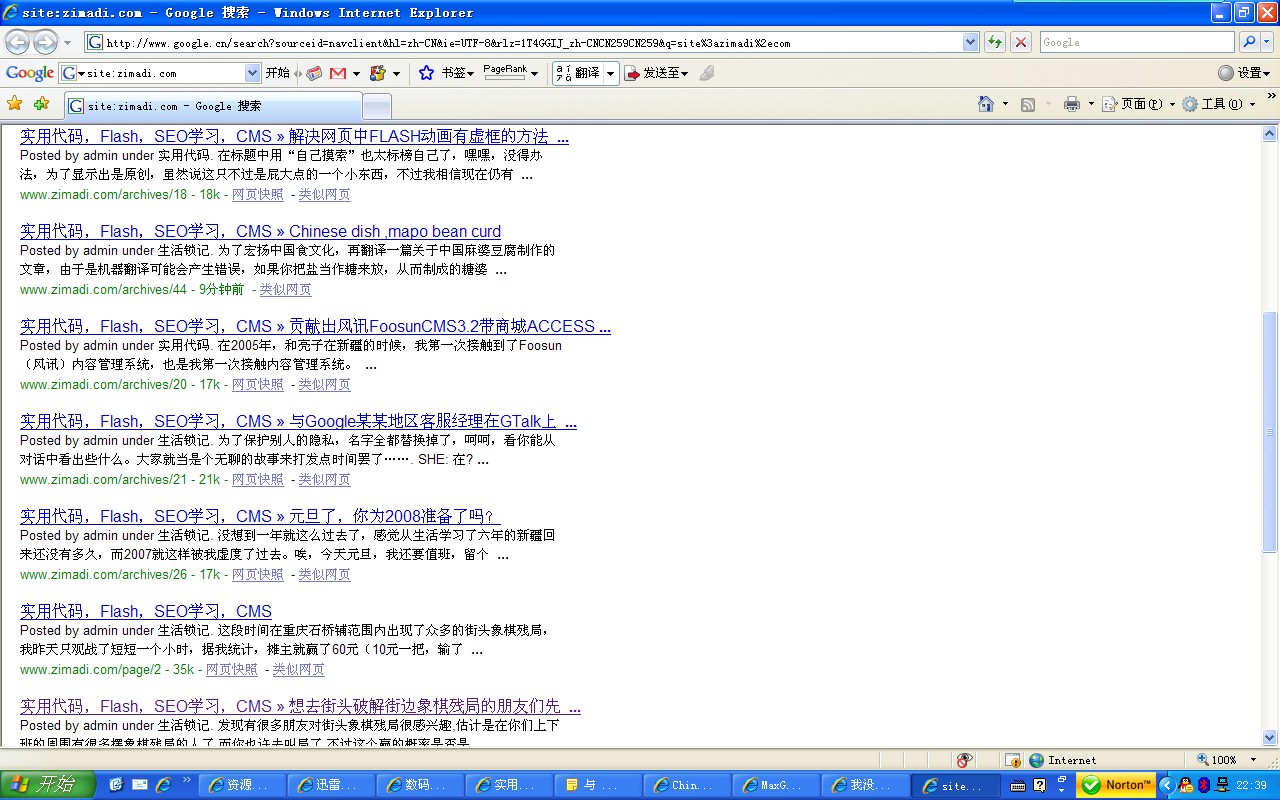Expand the Google Toolbar search box dropdown

point(253,73)
